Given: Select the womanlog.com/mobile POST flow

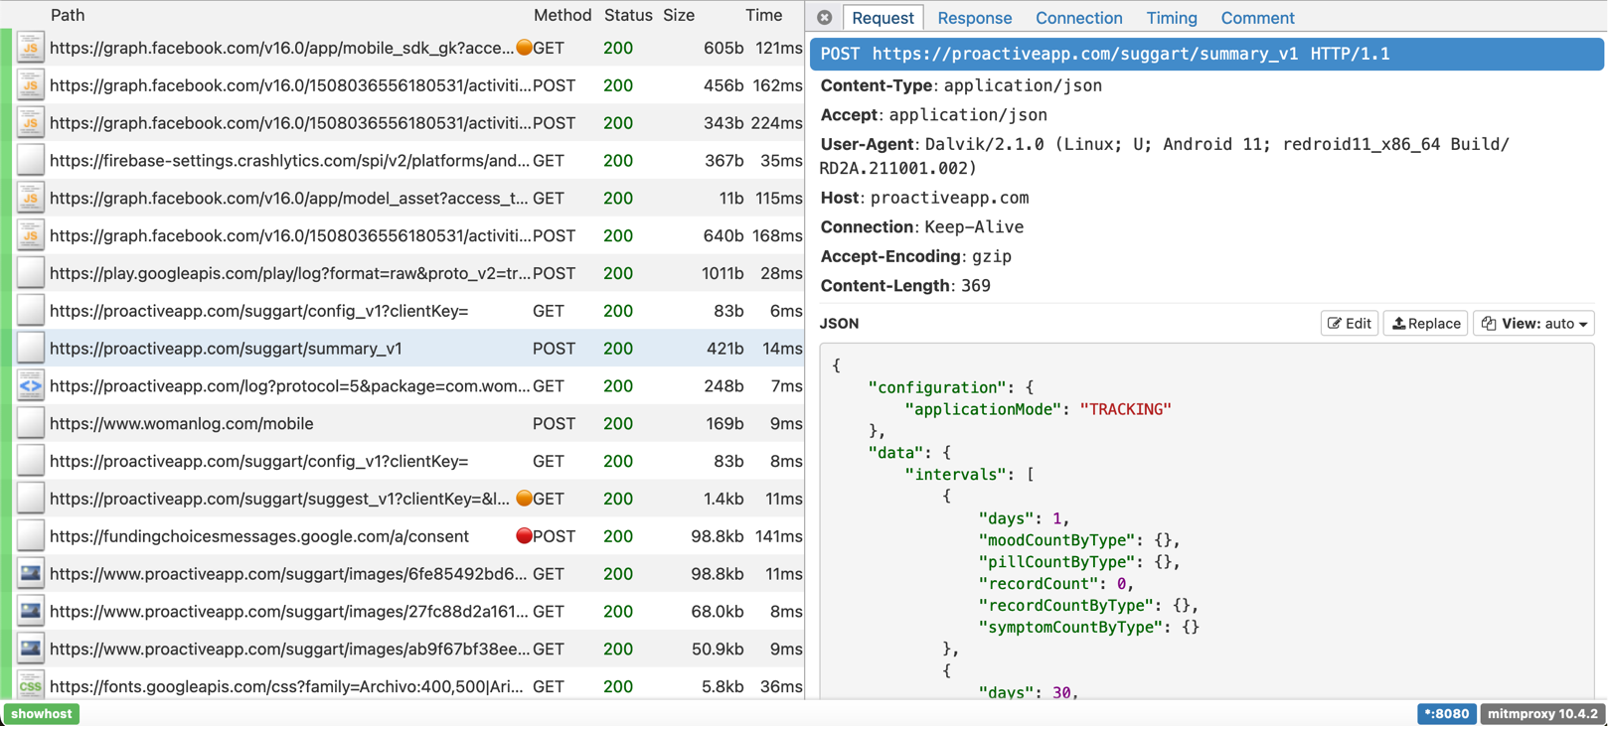Looking at the screenshot, I should (181, 424).
